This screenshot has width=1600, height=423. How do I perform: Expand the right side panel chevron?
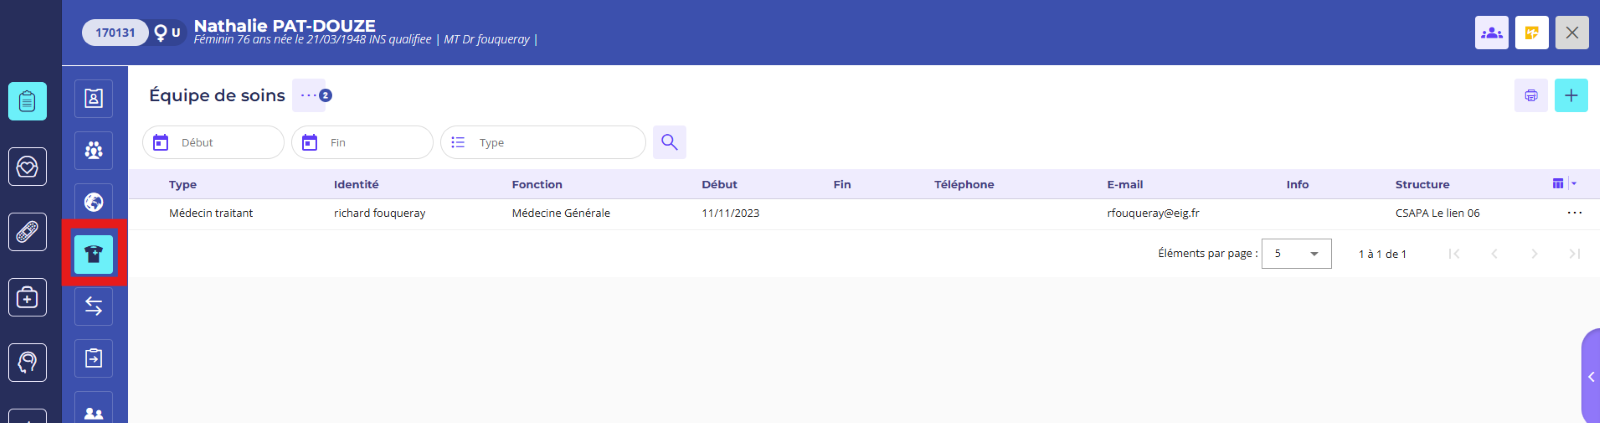[x=1590, y=377]
